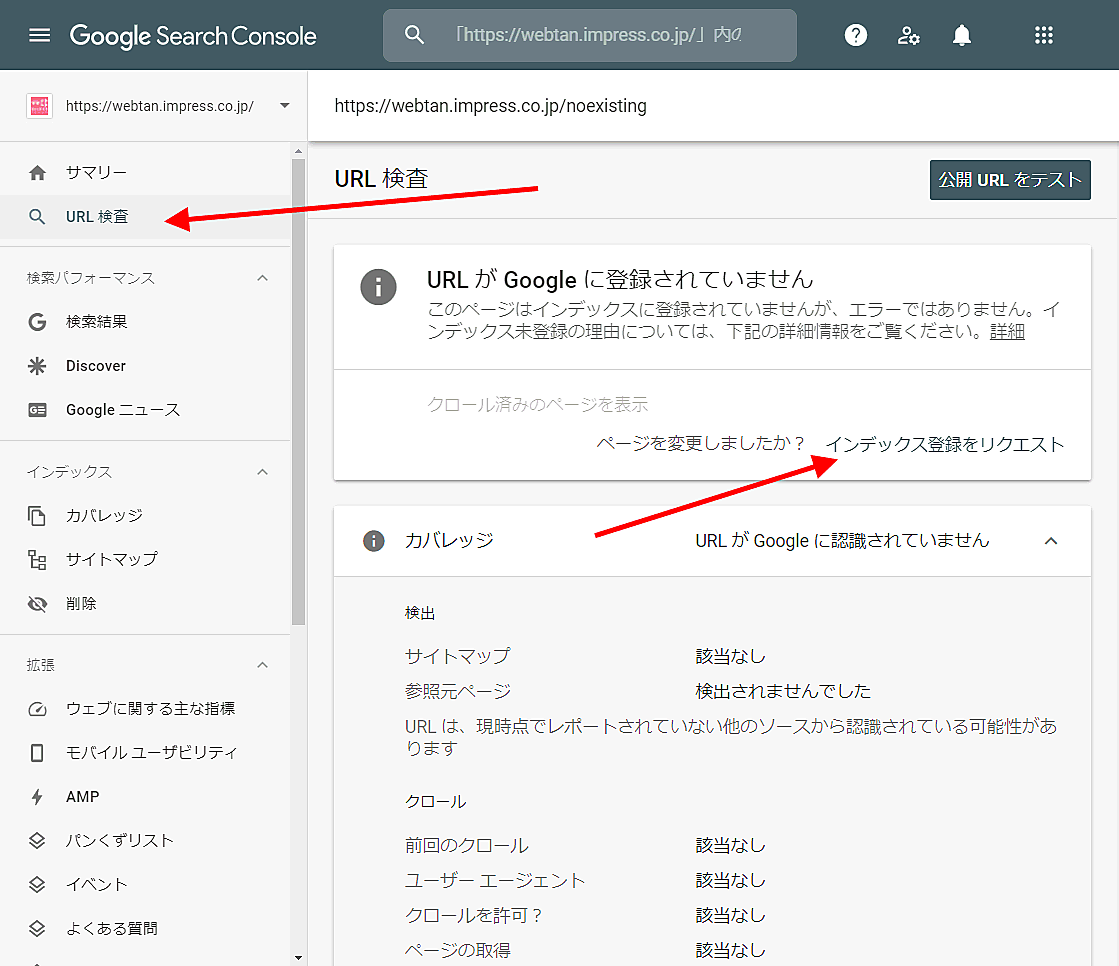
Task: Collapse the インデックス sidebar section
Action: tap(263, 472)
